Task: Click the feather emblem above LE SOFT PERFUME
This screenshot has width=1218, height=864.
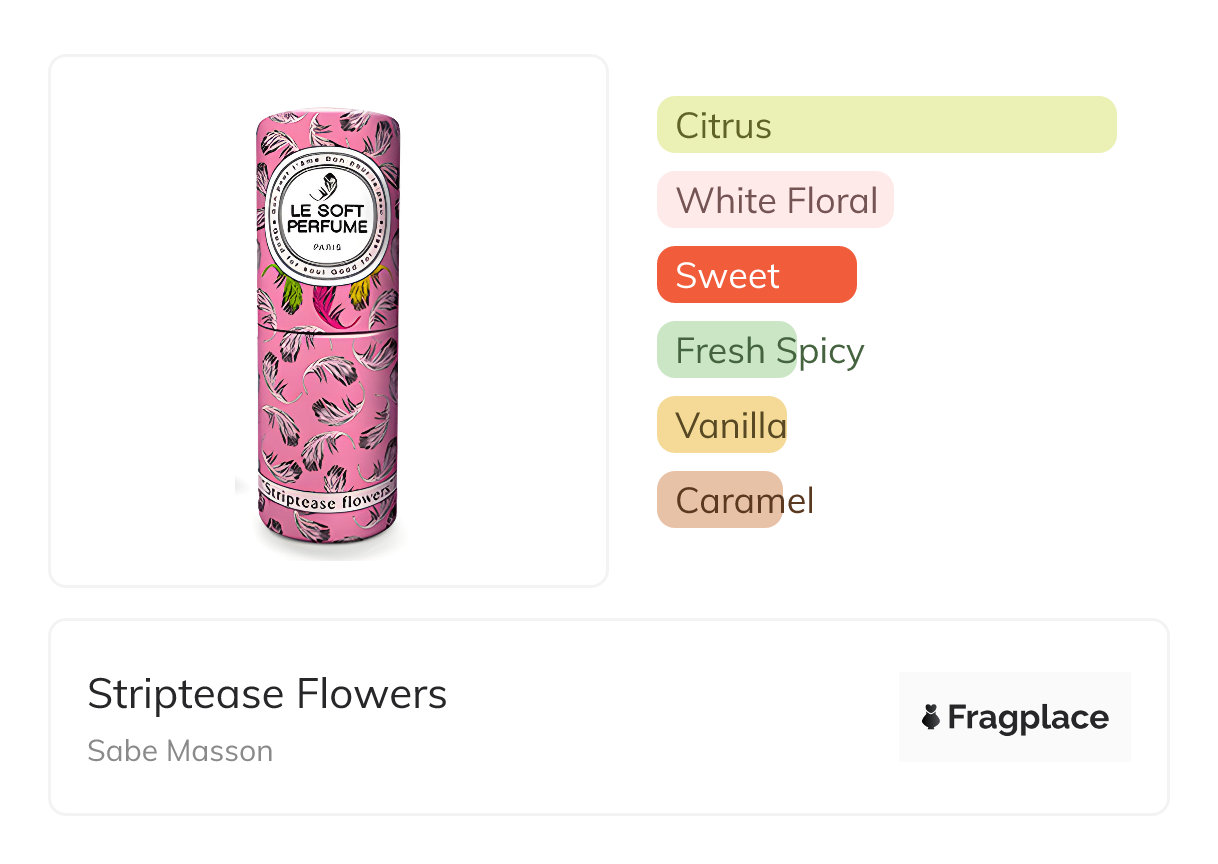Action: (328, 188)
